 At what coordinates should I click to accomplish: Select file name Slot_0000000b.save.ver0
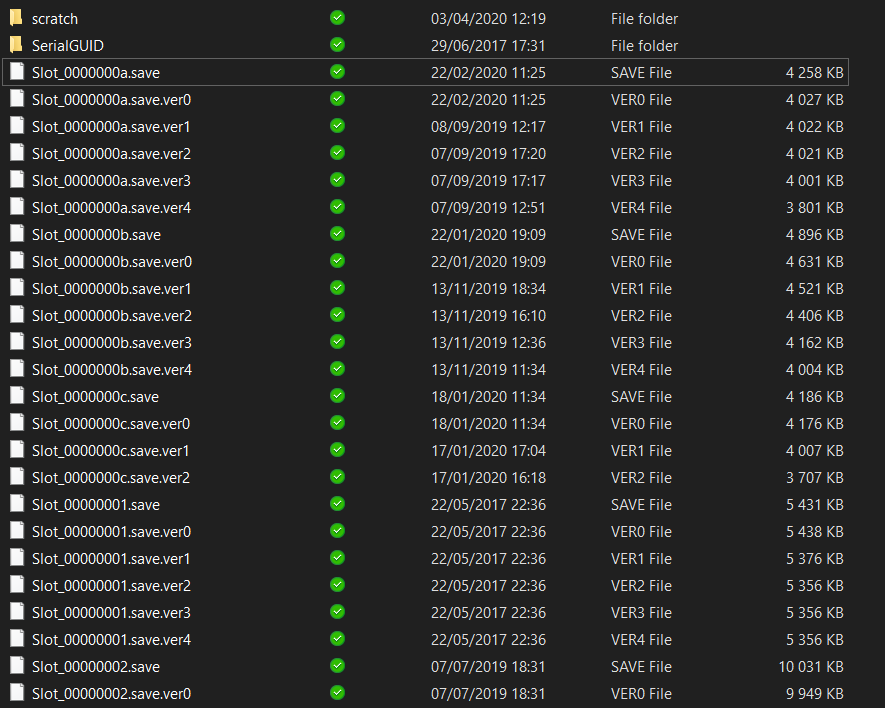coord(112,262)
